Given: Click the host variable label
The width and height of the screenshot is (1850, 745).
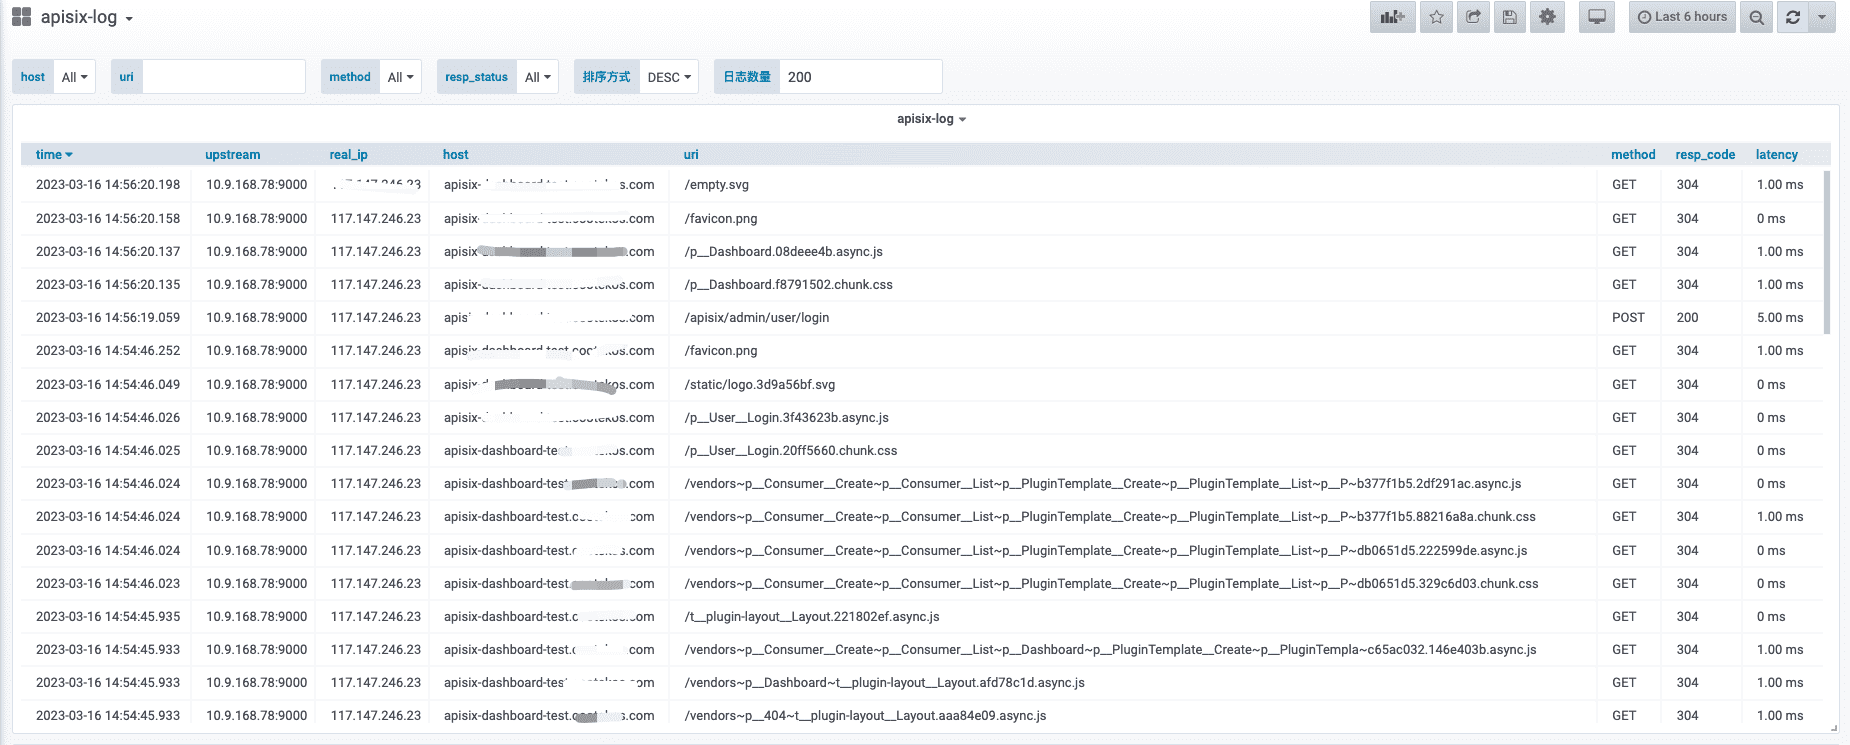Looking at the screenshot, I should pyautogui.click(x=33, y=77).
